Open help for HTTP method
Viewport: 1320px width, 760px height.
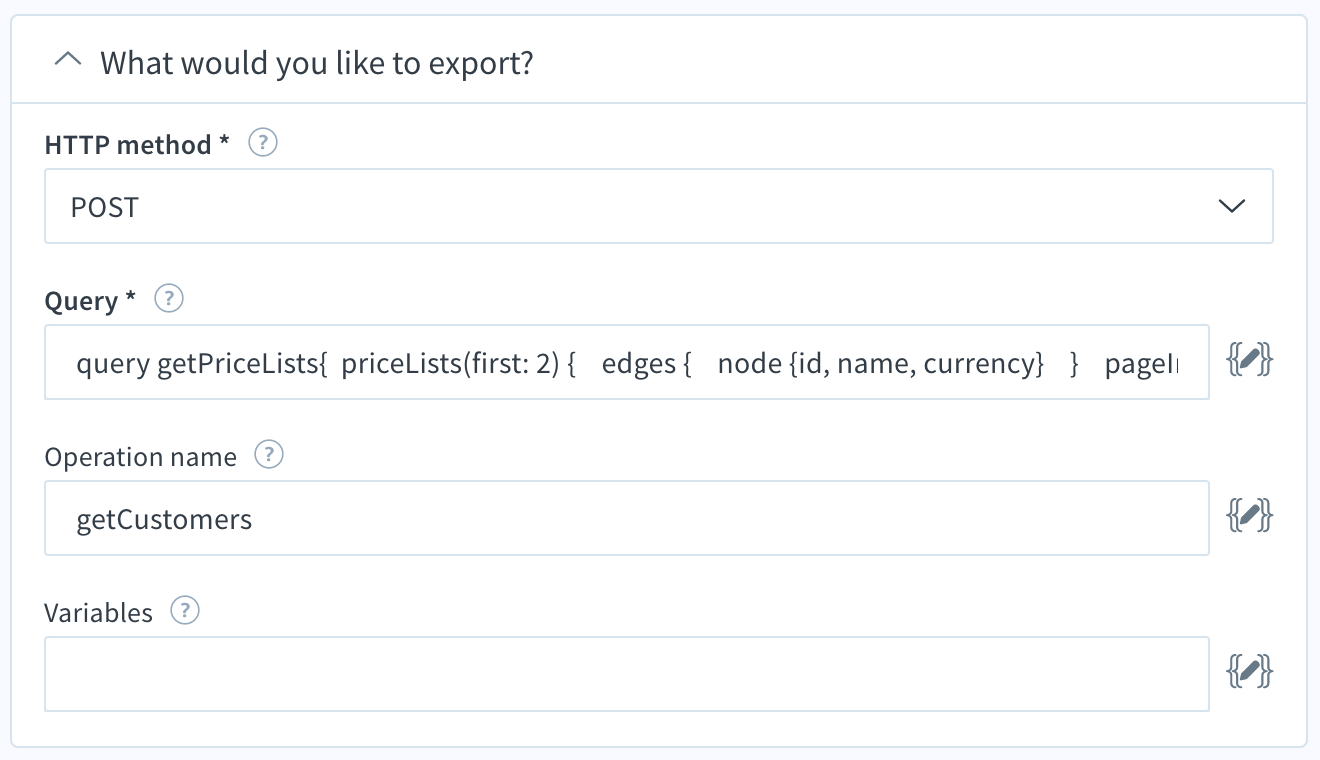click(262, 143)
